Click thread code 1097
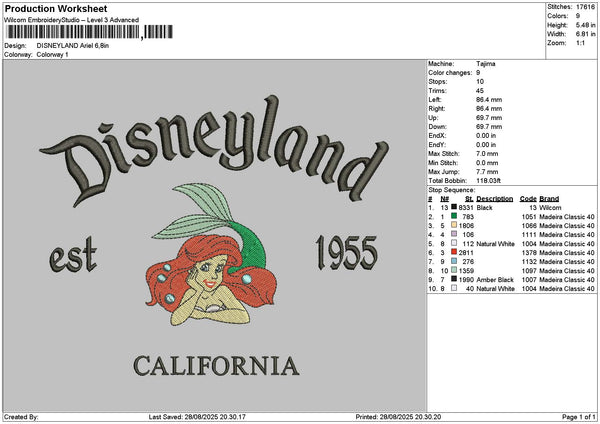The width and height of the screenshot is (600, 424). pyautogui.click(x=529, y=271)
